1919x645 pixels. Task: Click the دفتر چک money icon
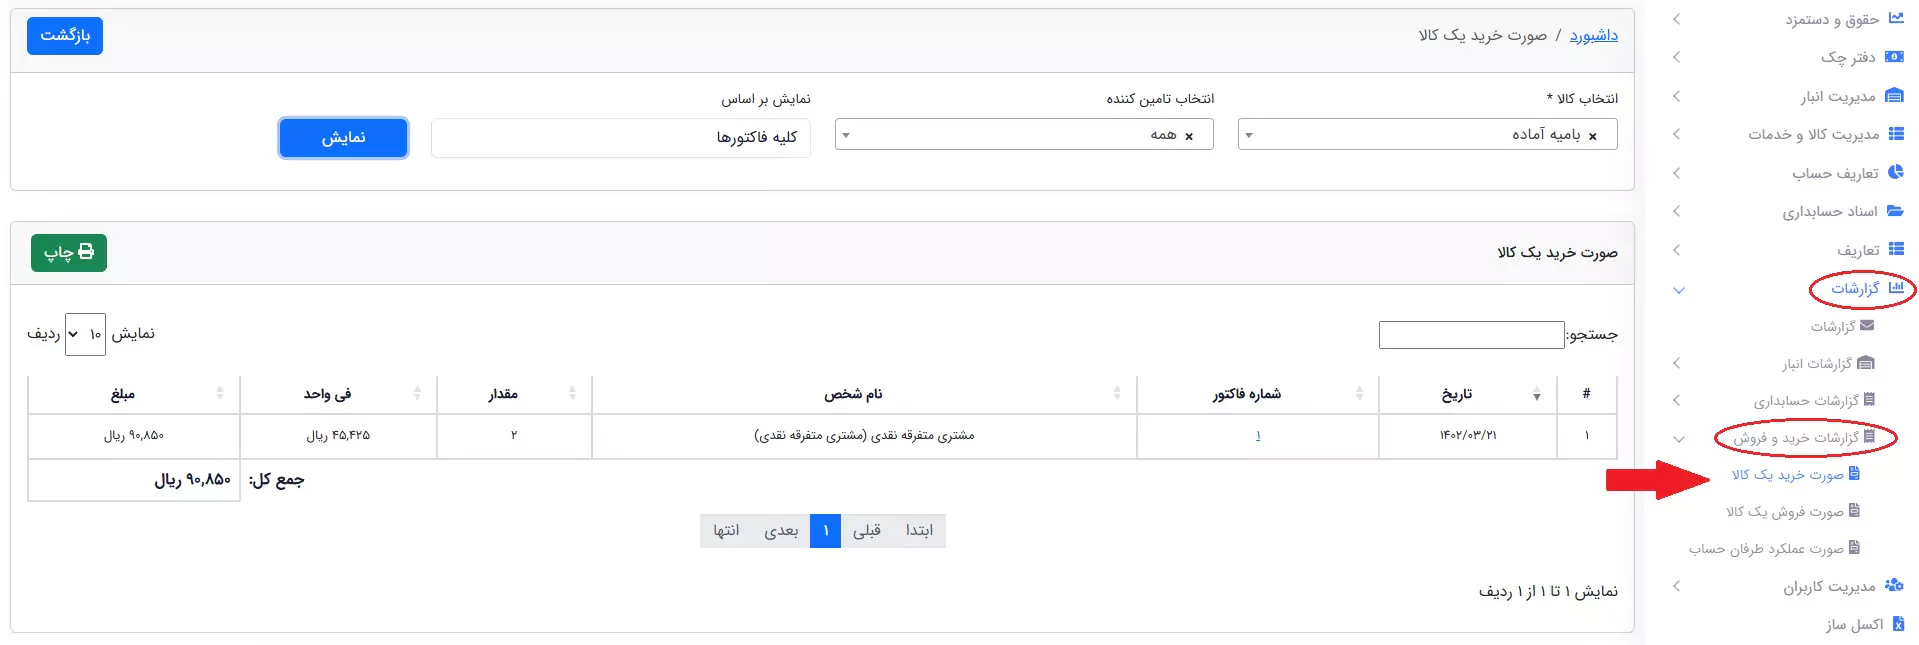(1894, 57)
